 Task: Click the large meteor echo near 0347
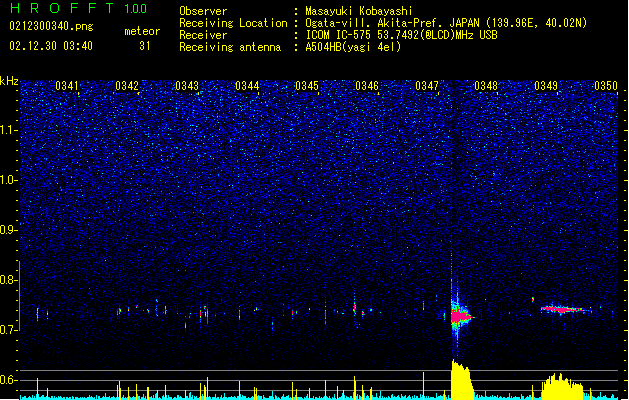(x=461, y=316)
